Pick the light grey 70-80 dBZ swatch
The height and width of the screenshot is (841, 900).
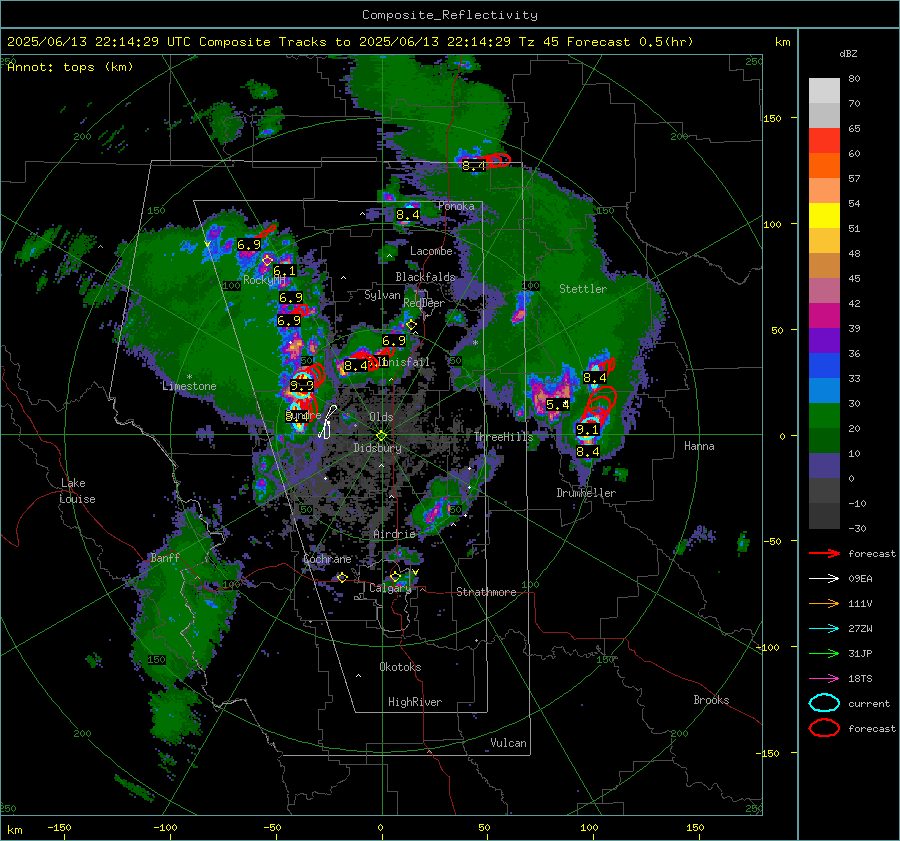(x=824, y=91)
